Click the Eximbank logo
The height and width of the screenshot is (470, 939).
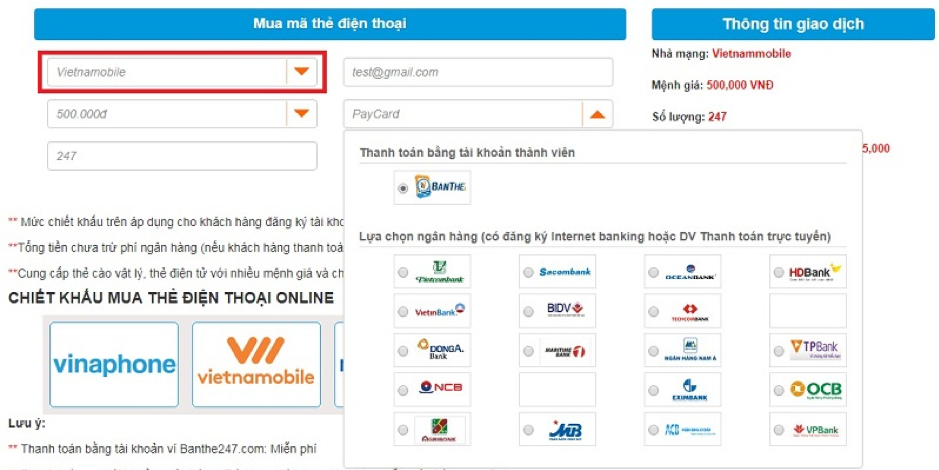pos(692,390)
